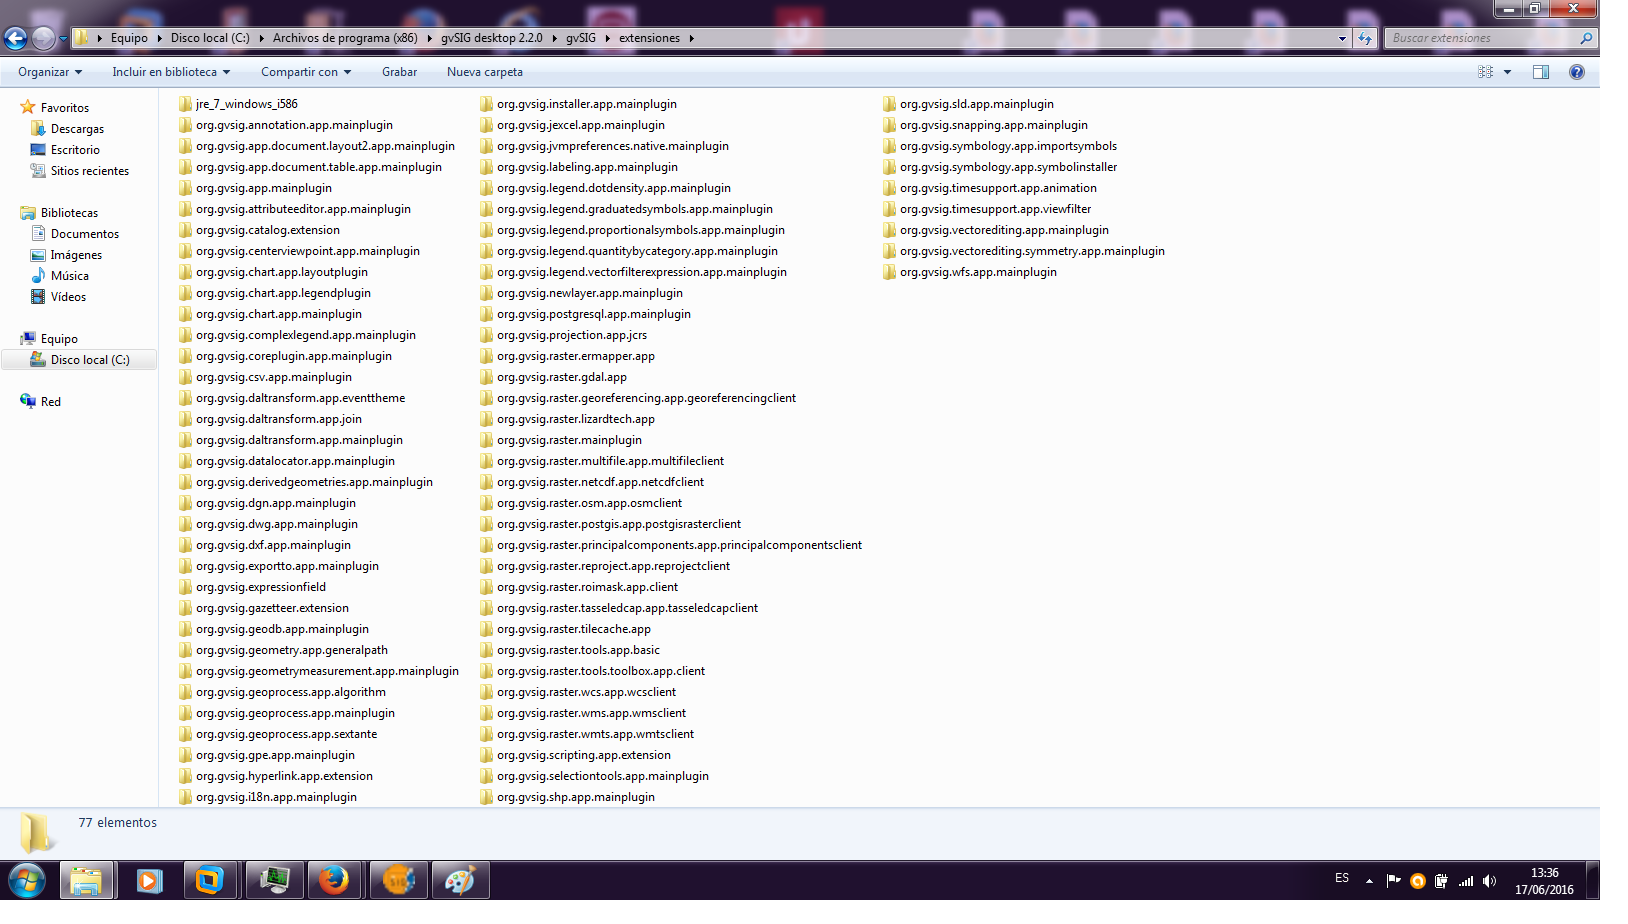The image size is (1628, 924).
Task: Open Sitios recientes in the sidebar
Action: [x=90, y=171]
